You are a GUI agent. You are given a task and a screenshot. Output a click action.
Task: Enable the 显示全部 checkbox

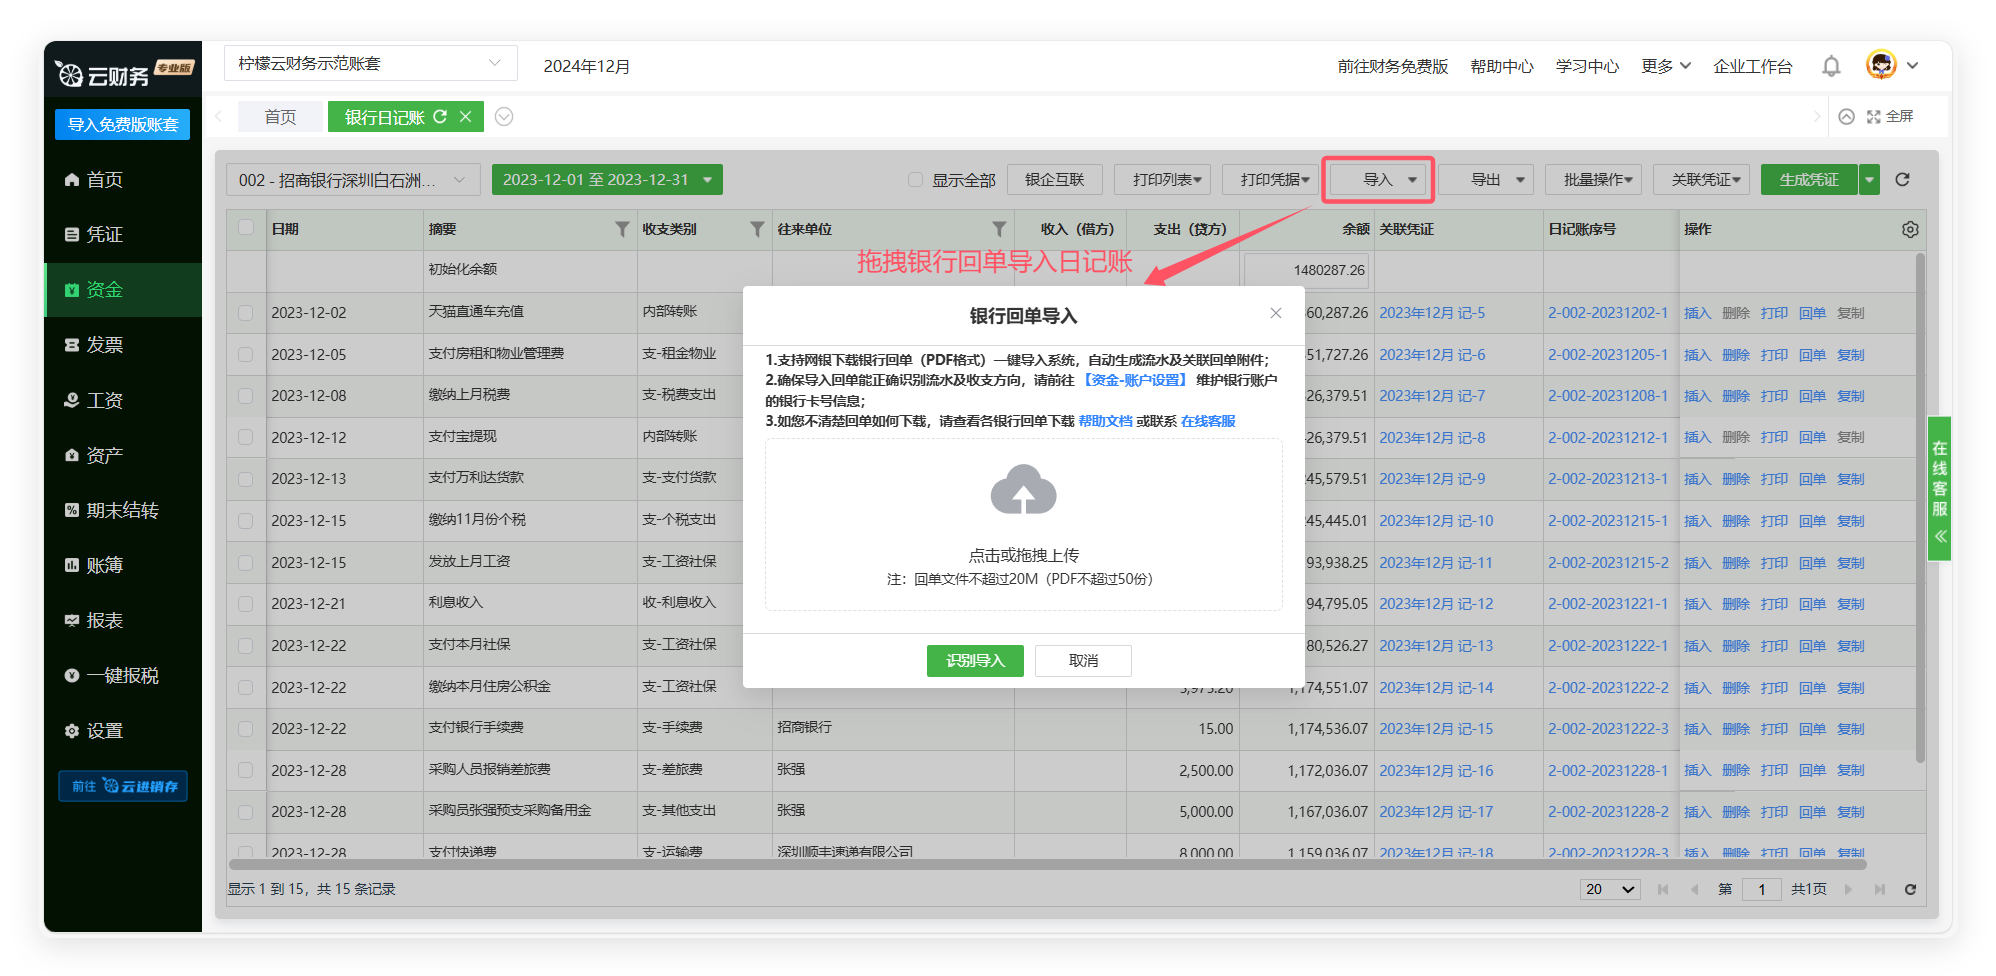click(x=915, y=180)
